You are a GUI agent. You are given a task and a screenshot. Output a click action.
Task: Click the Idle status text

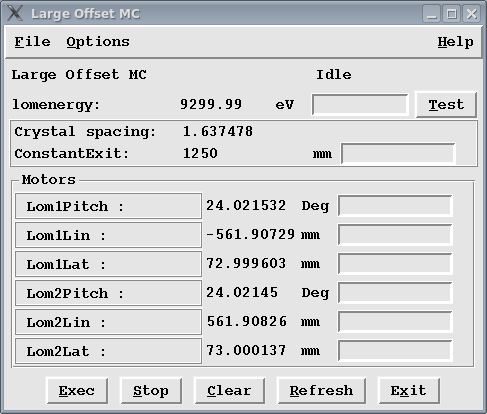click(334, 75)
